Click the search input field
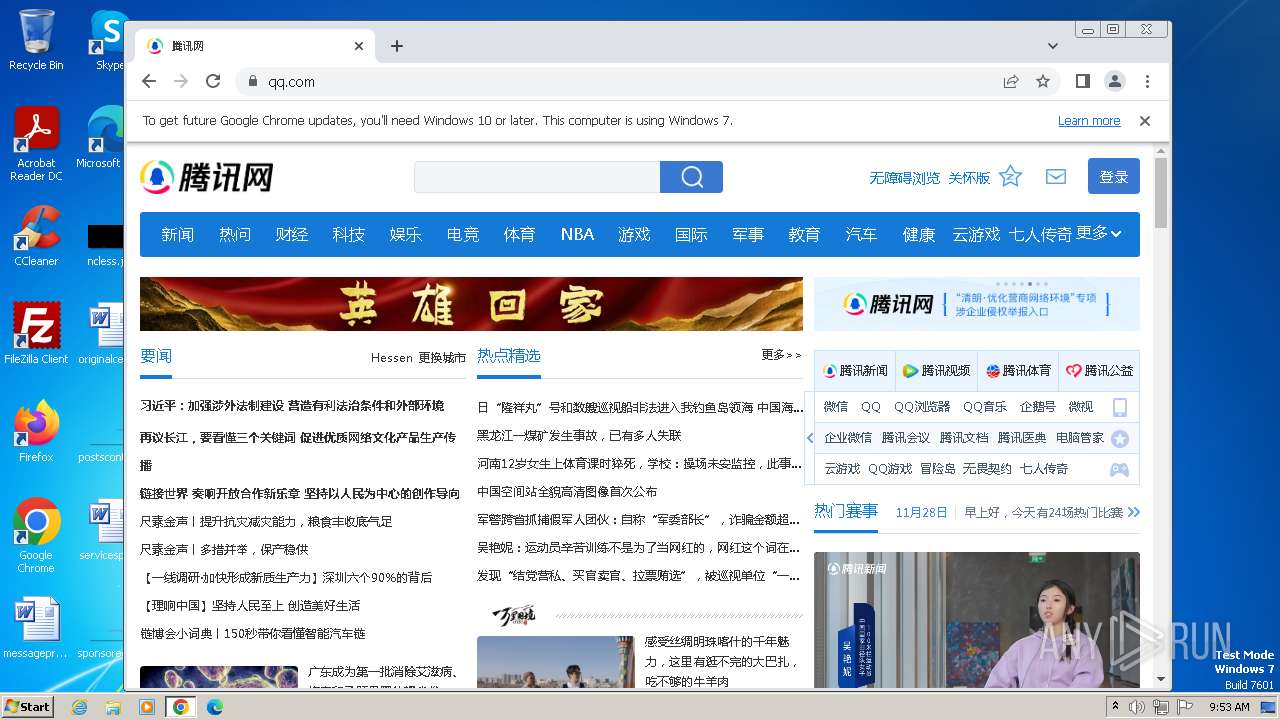 pyautogui.click(x=537, y=177)
